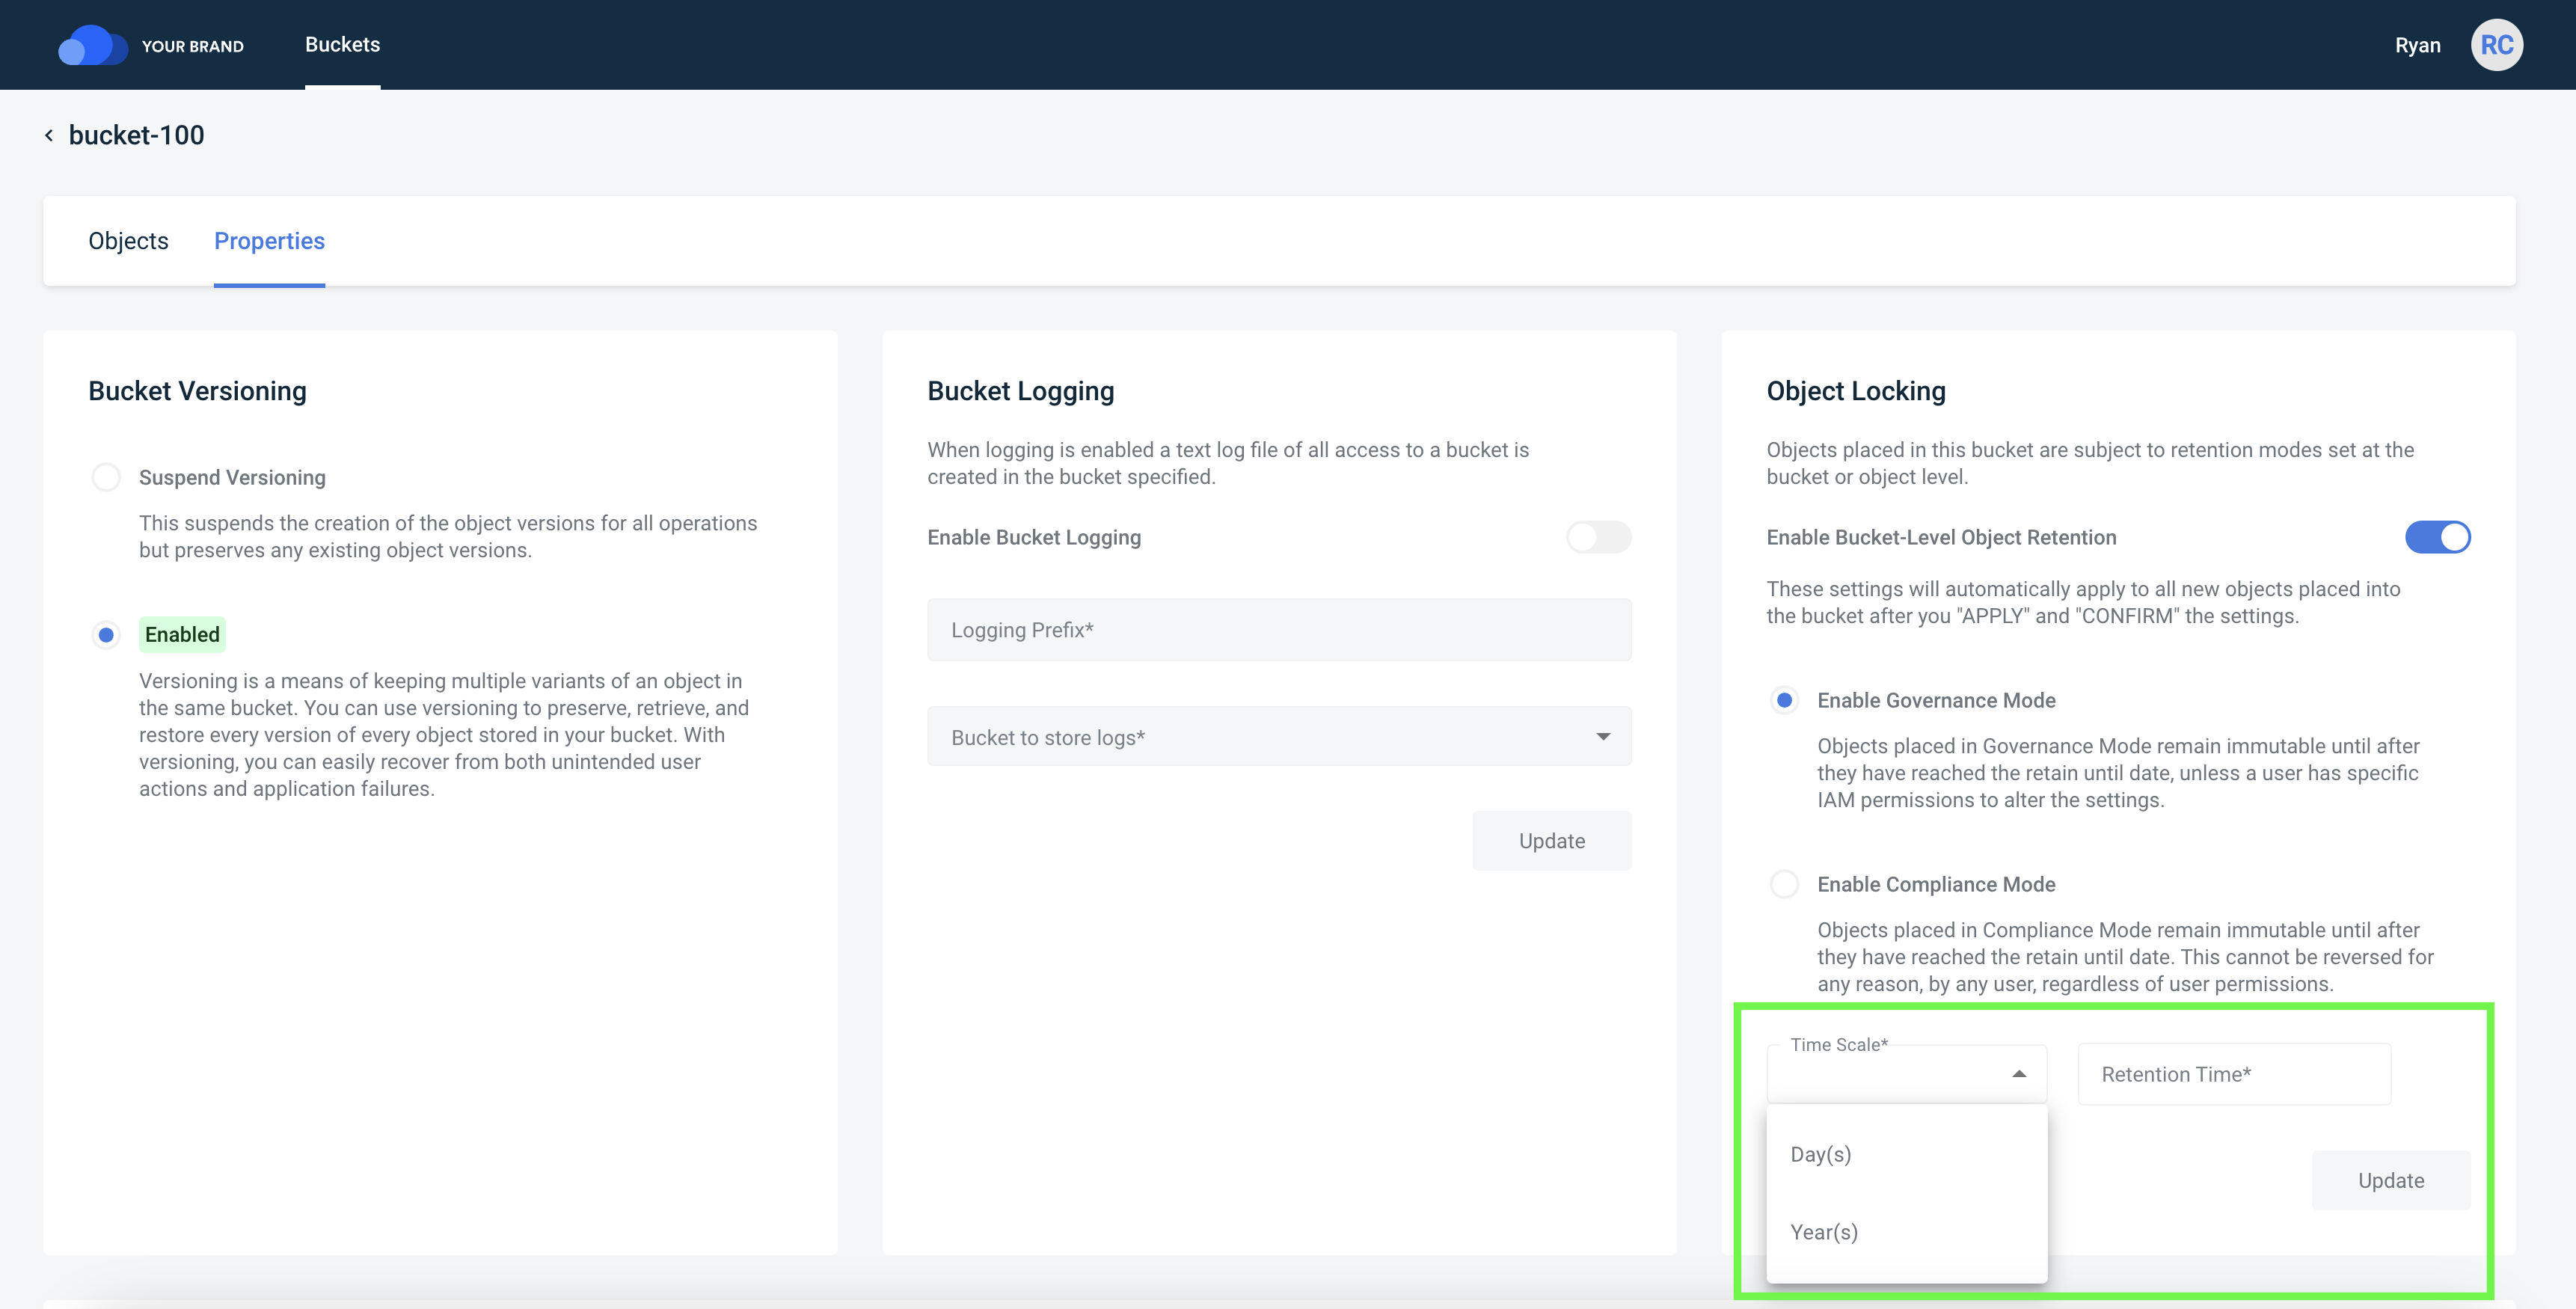
Task: Select the Enabled versioning radio button
Action: pyautogui.click(x=106, y=635)
